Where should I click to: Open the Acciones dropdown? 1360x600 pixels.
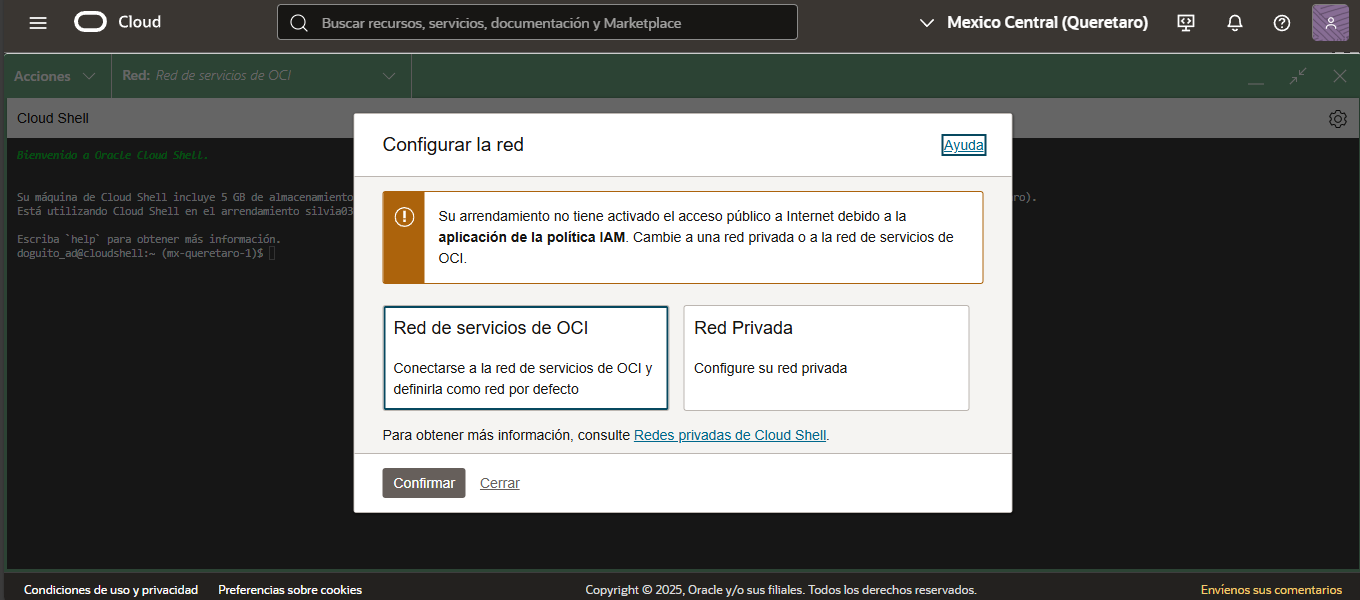55,75
